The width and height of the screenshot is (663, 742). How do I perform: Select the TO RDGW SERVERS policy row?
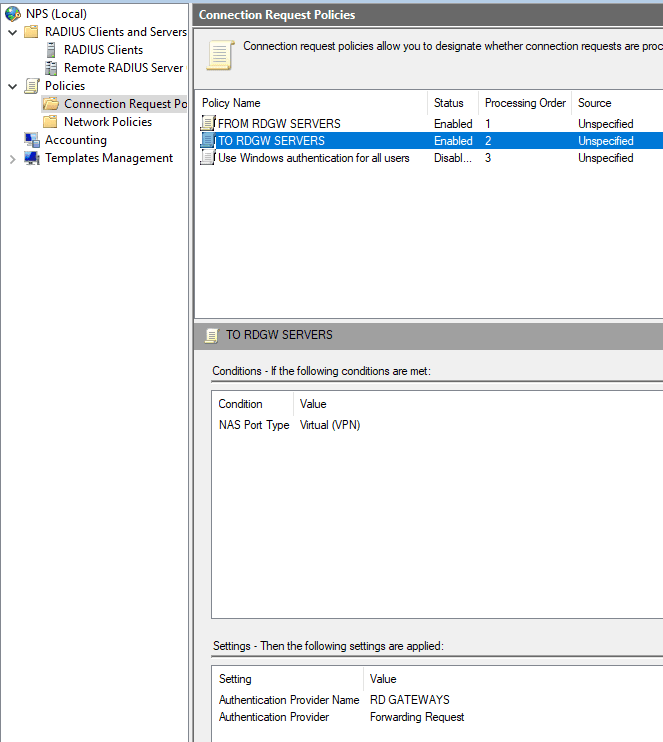(271, 141)
